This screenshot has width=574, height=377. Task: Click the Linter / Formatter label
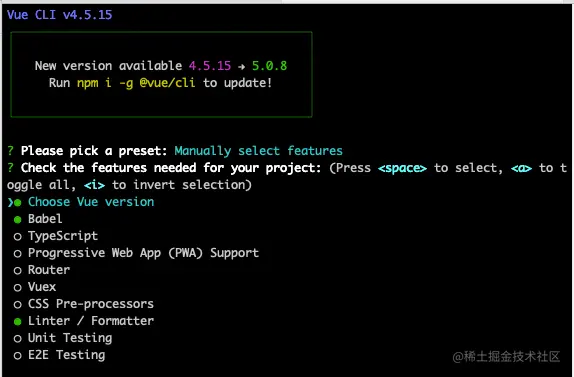click(x=91, y=321)
